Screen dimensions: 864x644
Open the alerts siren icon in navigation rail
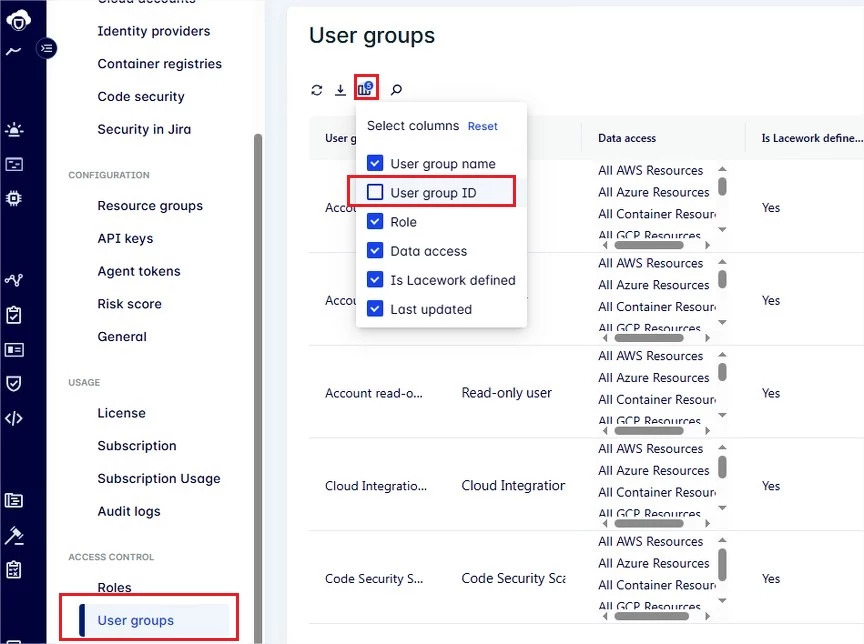point(14,129)
